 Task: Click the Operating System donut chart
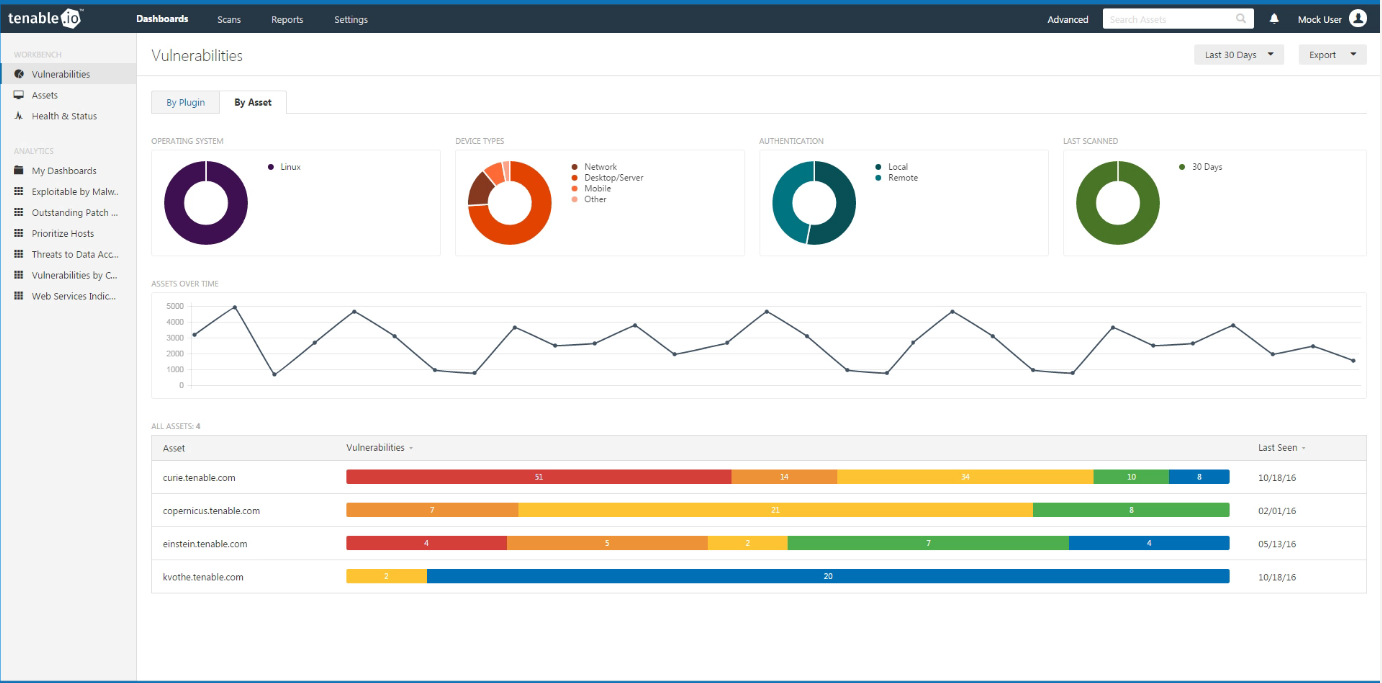coord(206,203)
